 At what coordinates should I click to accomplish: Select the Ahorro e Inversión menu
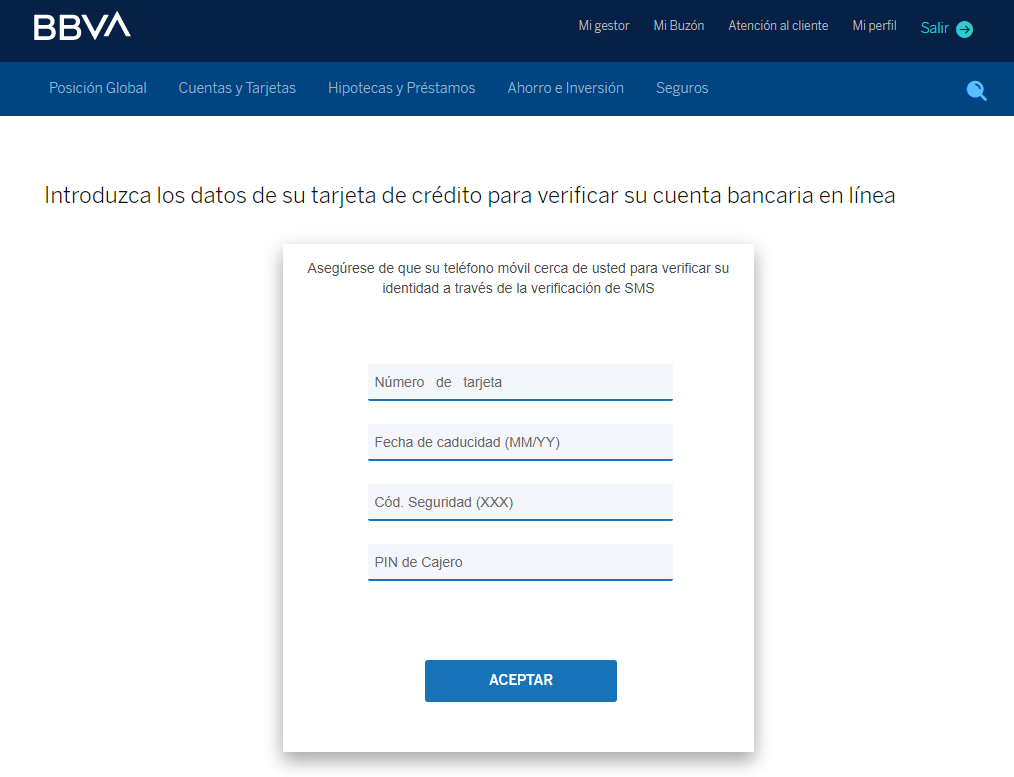coord(565,88)
